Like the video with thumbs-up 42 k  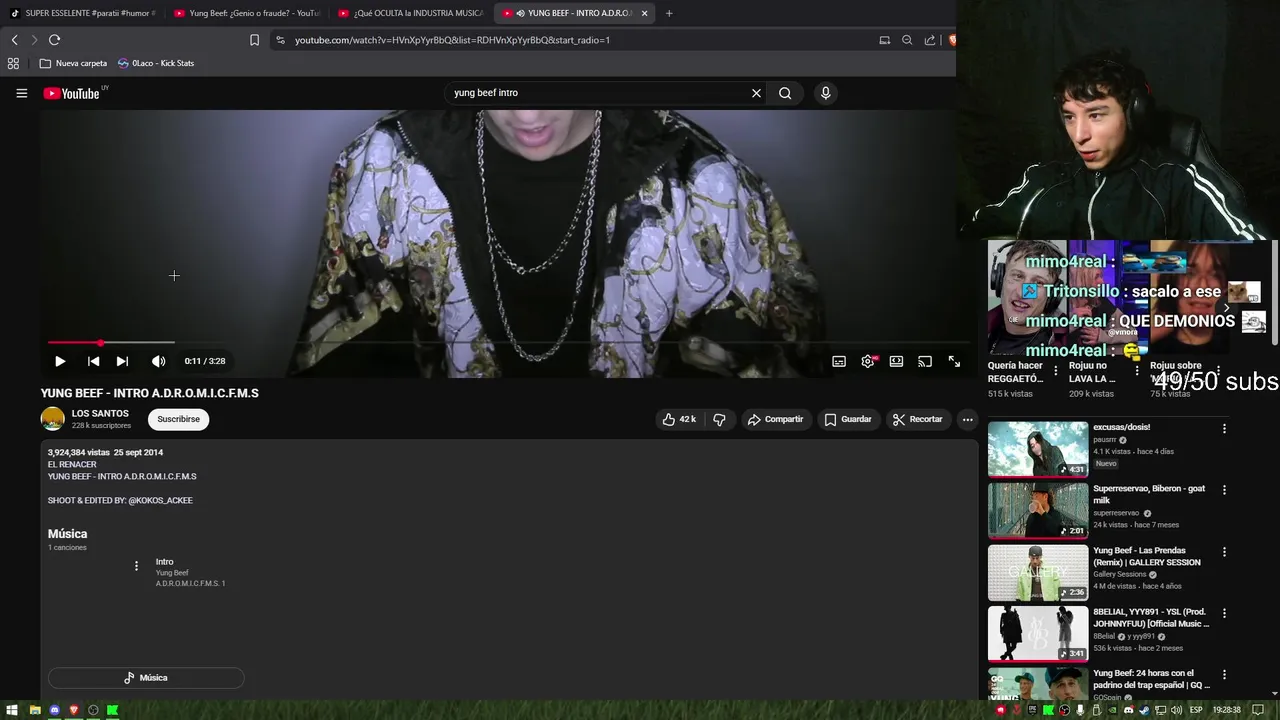(678, 419)
